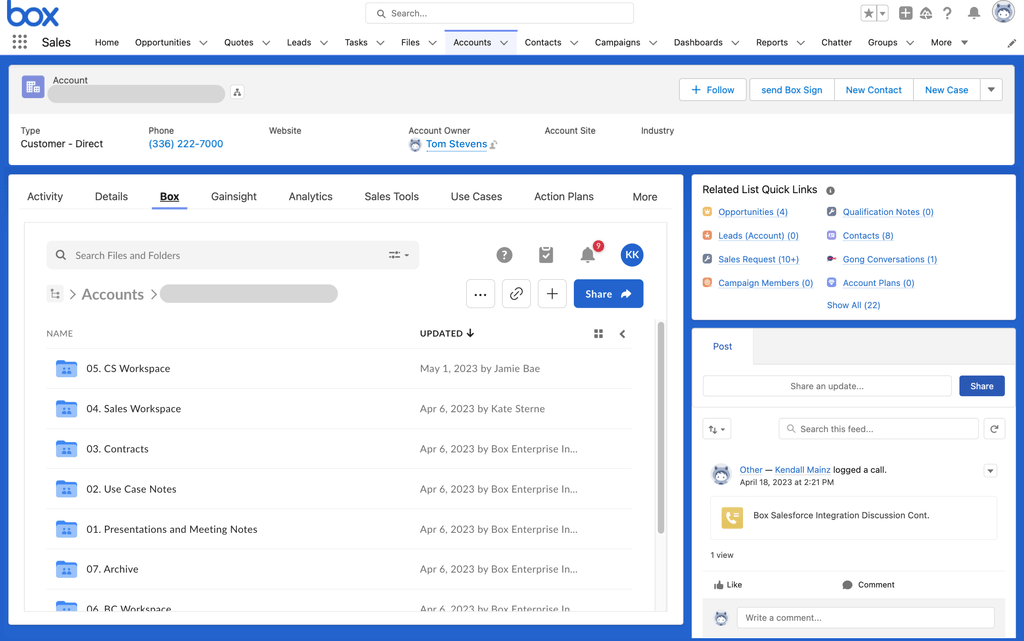This screenshot has width=1024, height=641.
Task: Open the More nav menu
Action: coord(949,42)
